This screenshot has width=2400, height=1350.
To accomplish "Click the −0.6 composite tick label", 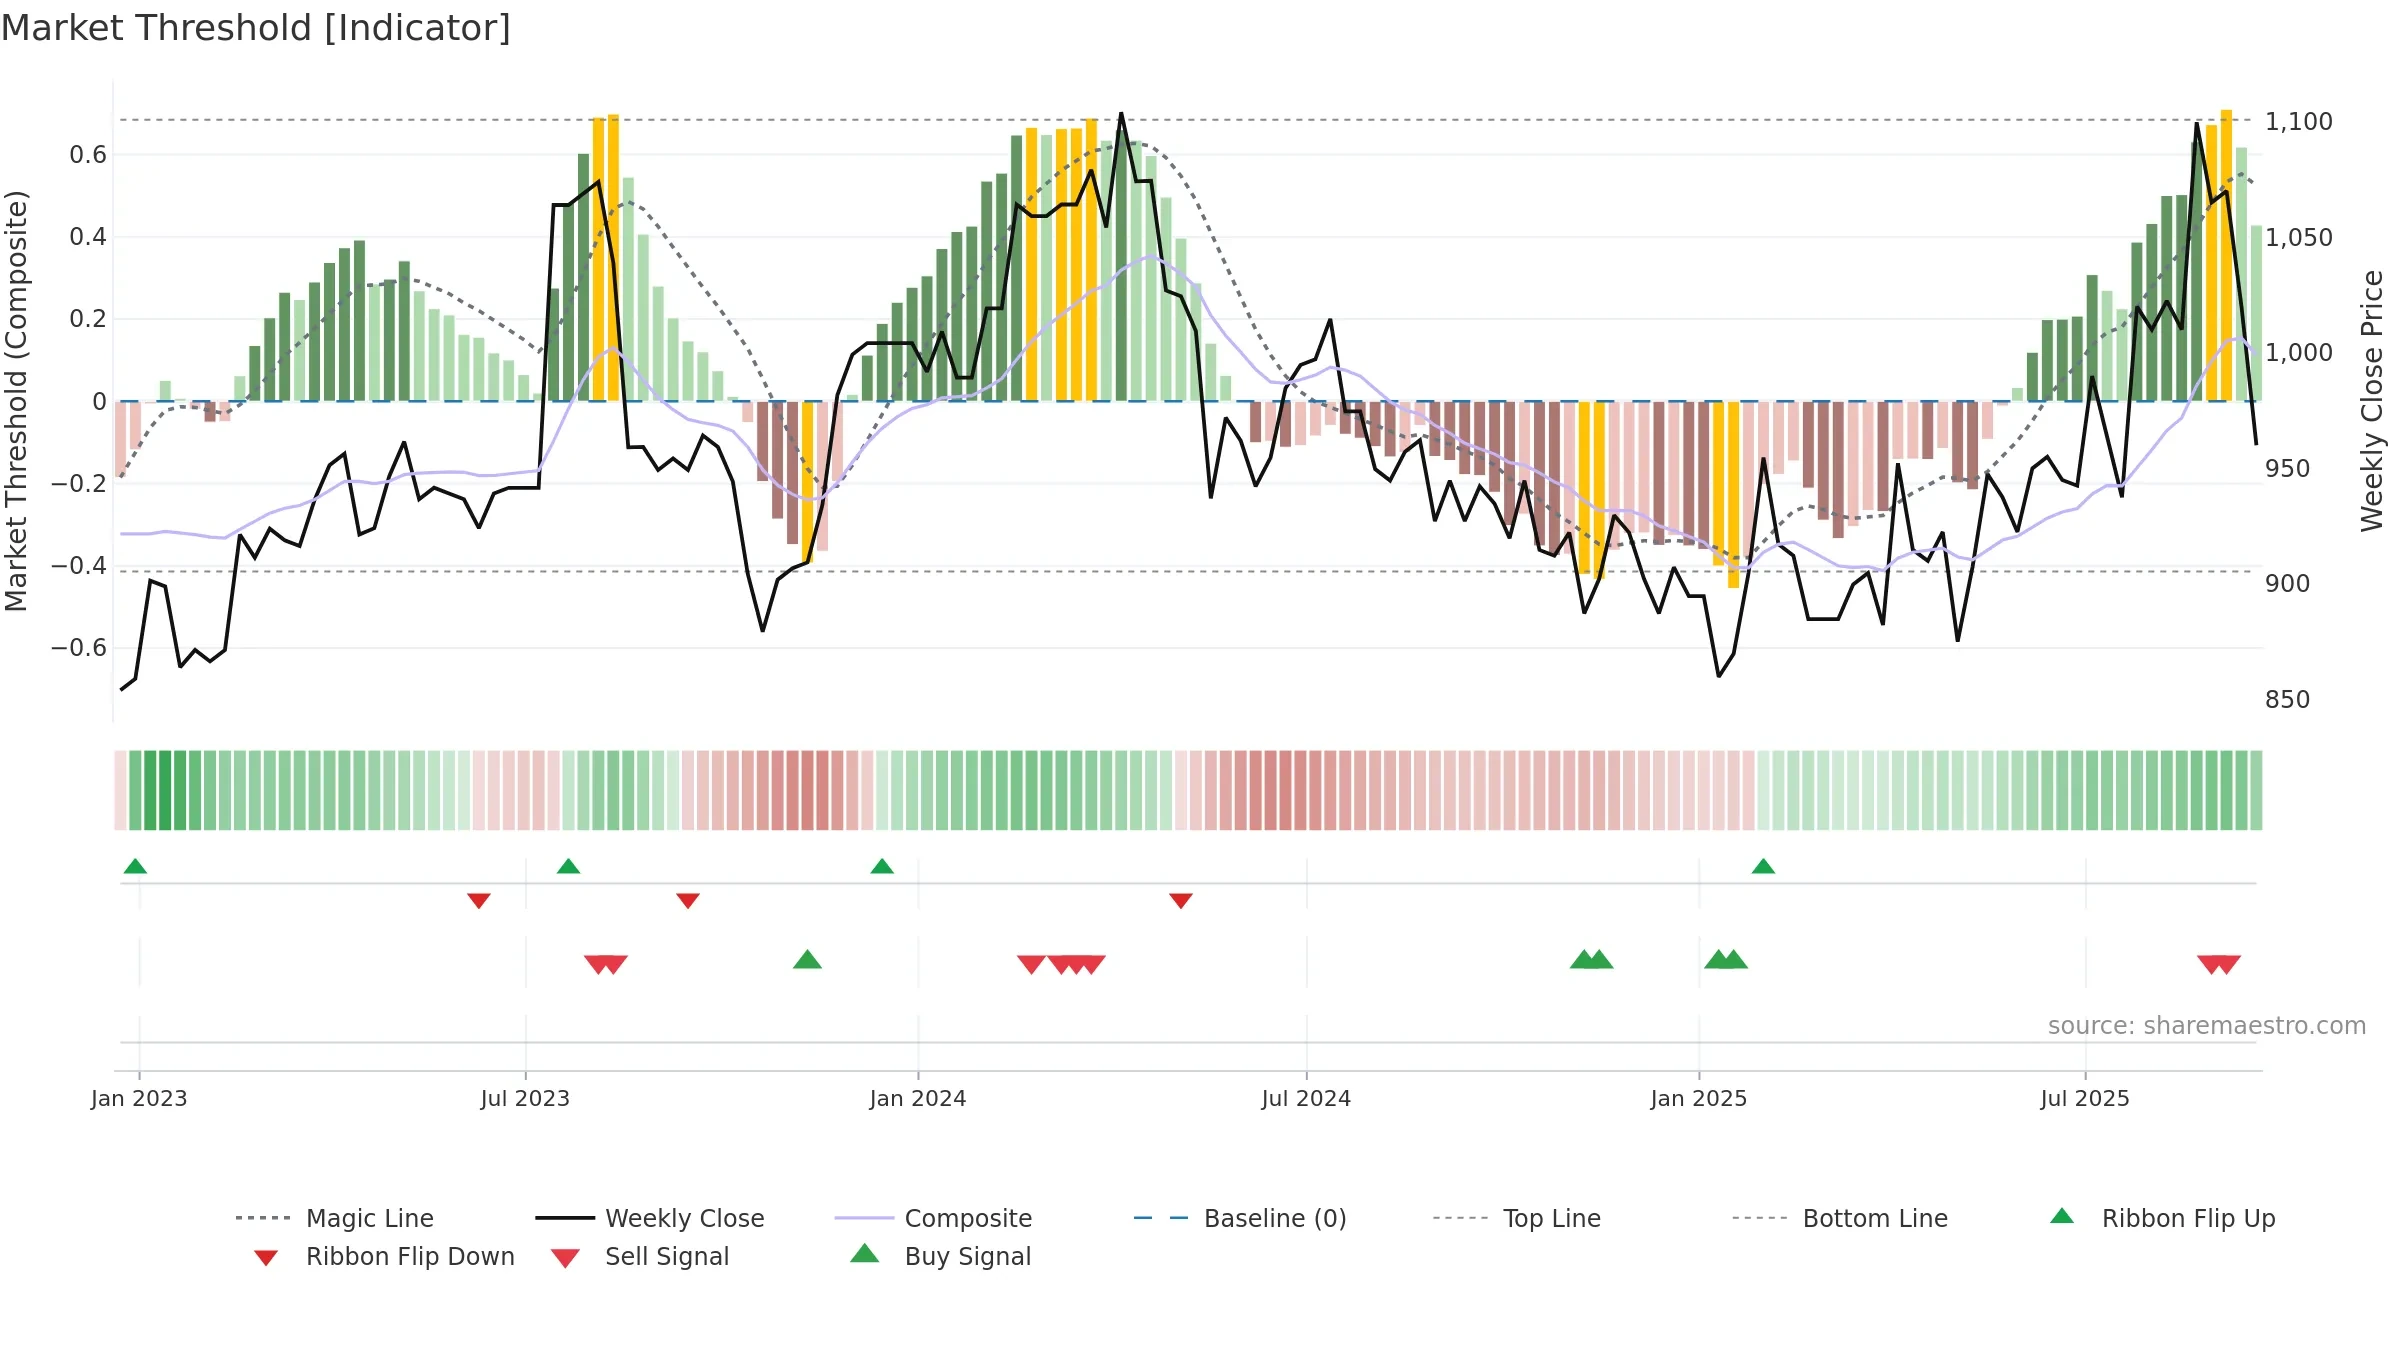I will [x=79, y=648].
